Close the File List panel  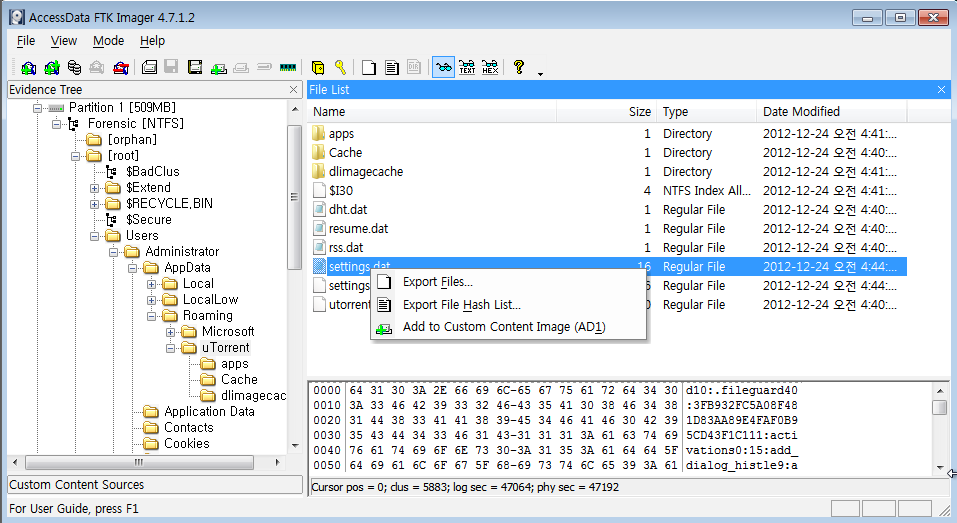tap(941, 90)
